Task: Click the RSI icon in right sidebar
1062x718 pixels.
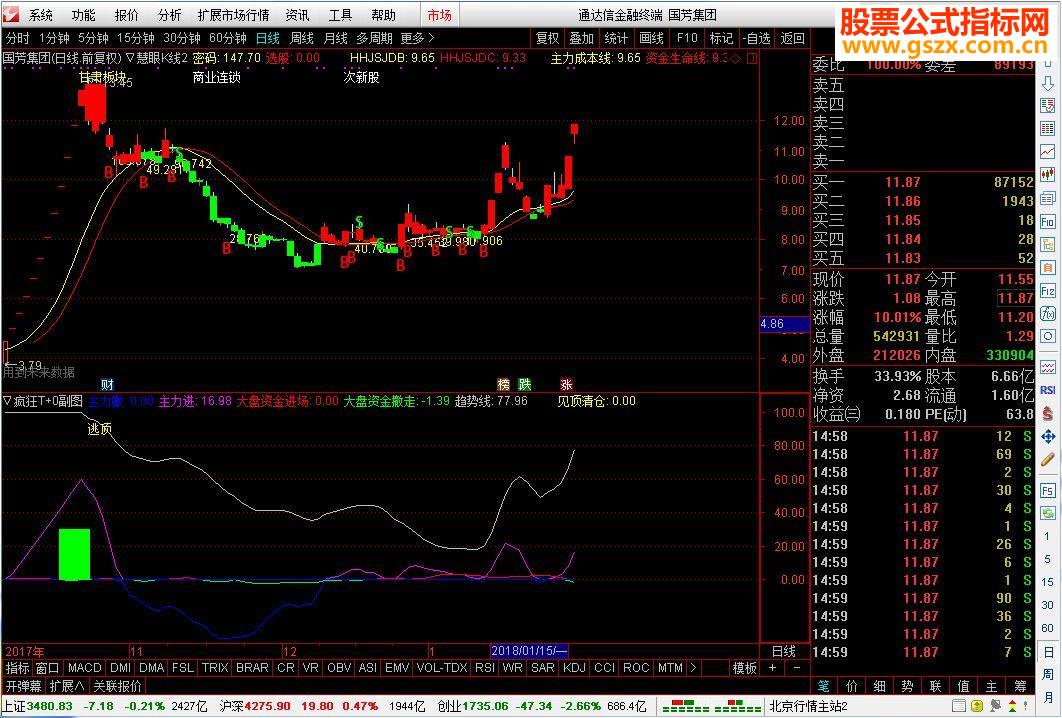Action: click(x=1048, y=390)
